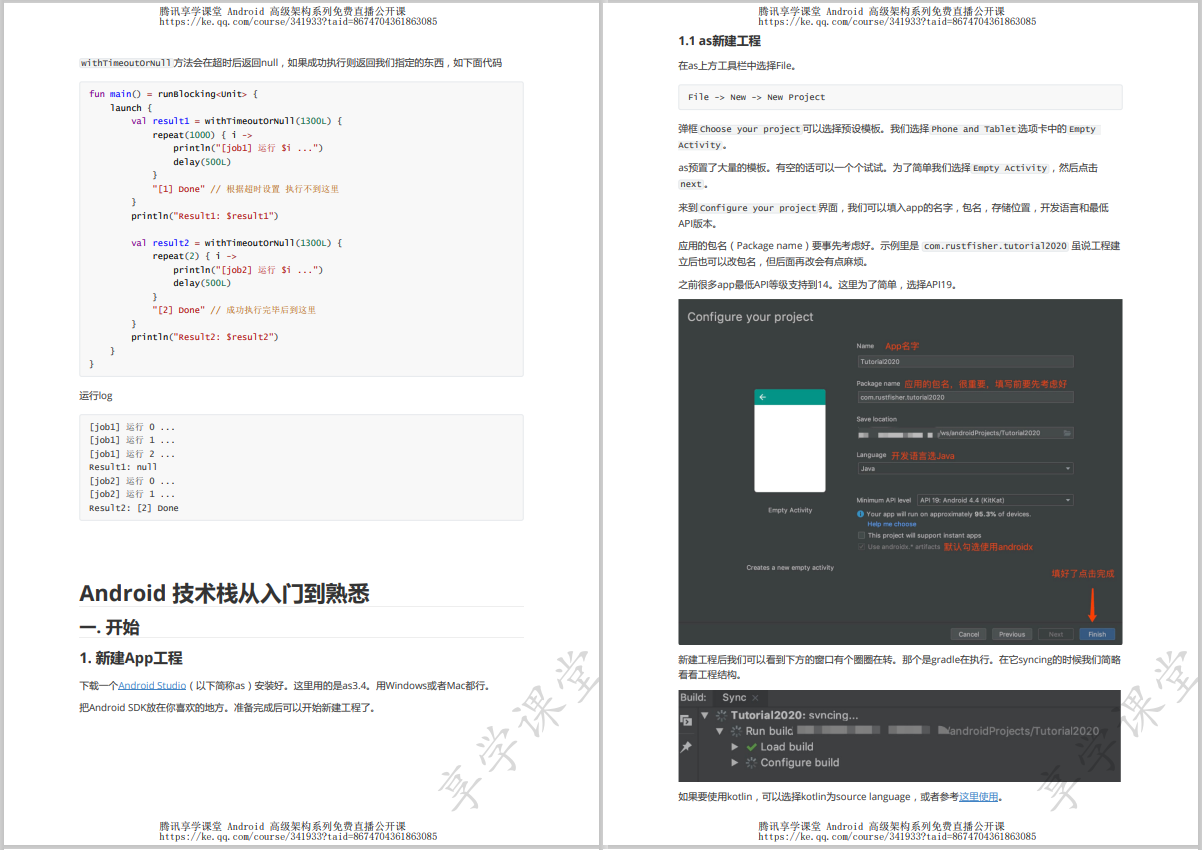The image size is (1202, 850).
Task: Click the '一. 开始' heading
Action: [109, 627]
